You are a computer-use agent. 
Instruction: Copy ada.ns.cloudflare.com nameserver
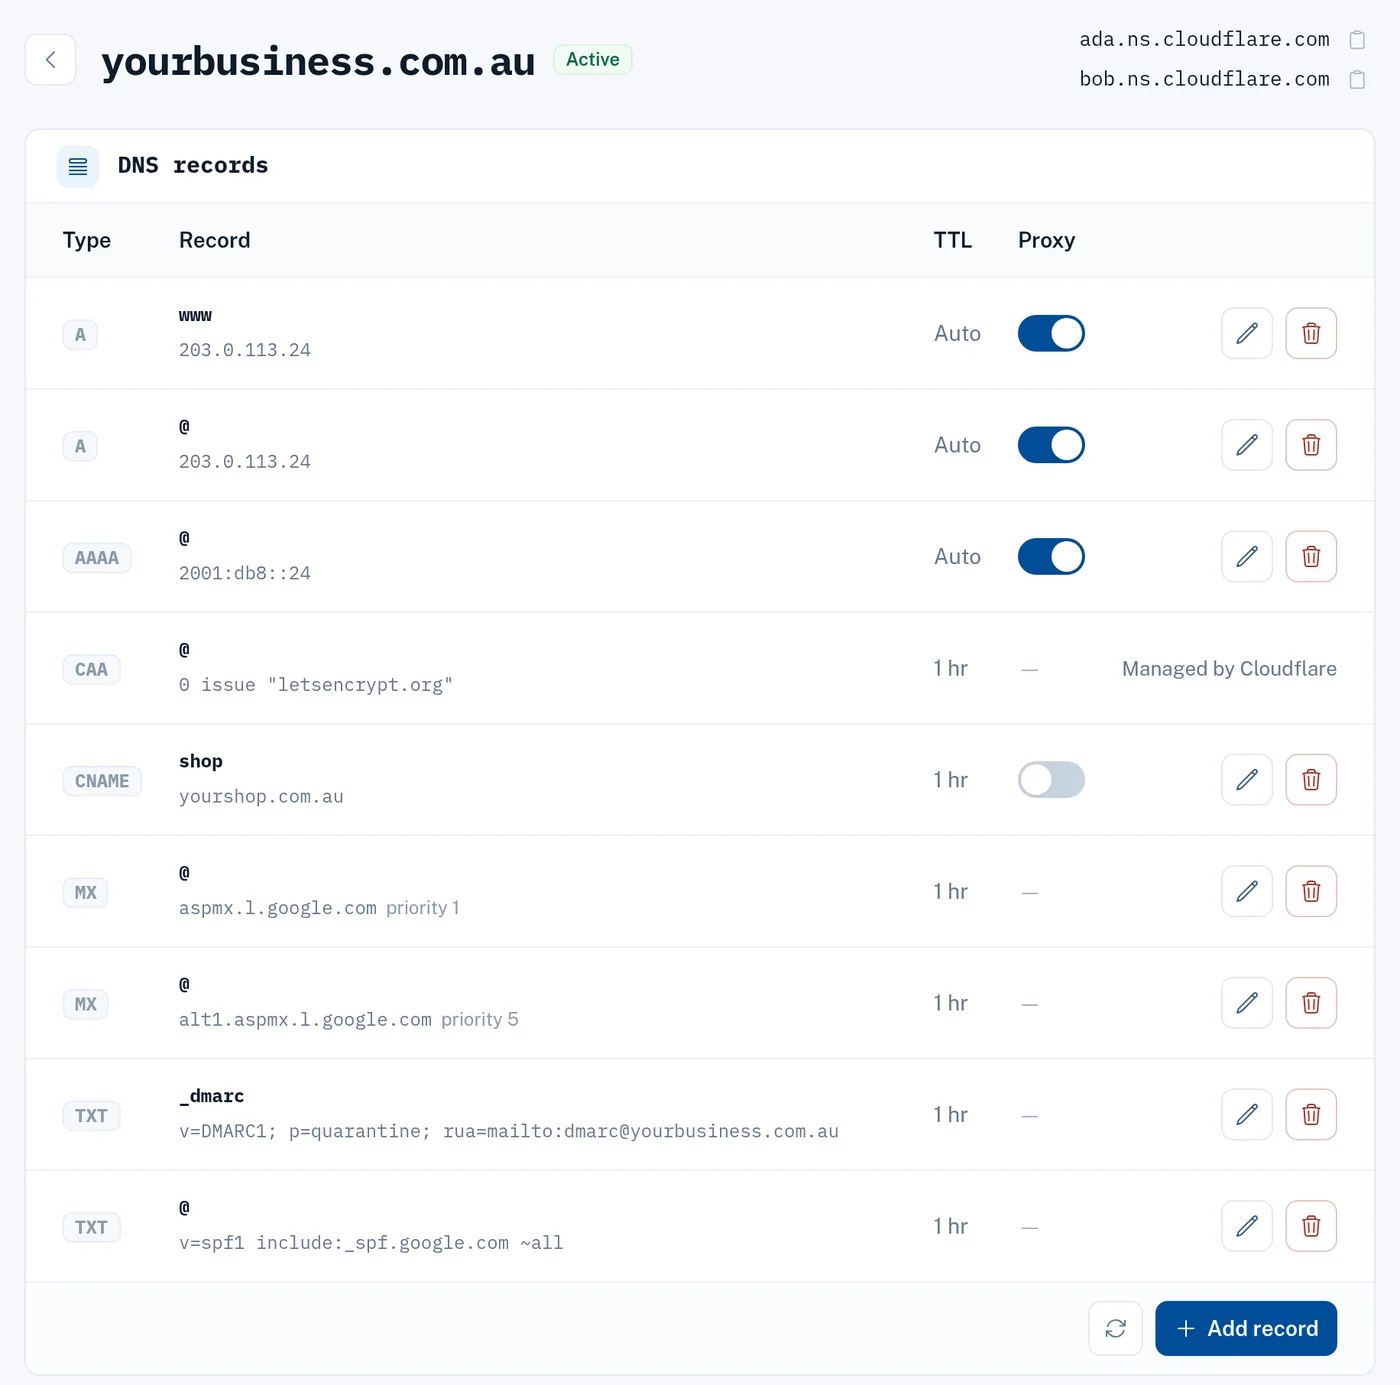pyautogui.click(x=1357, y=40)
